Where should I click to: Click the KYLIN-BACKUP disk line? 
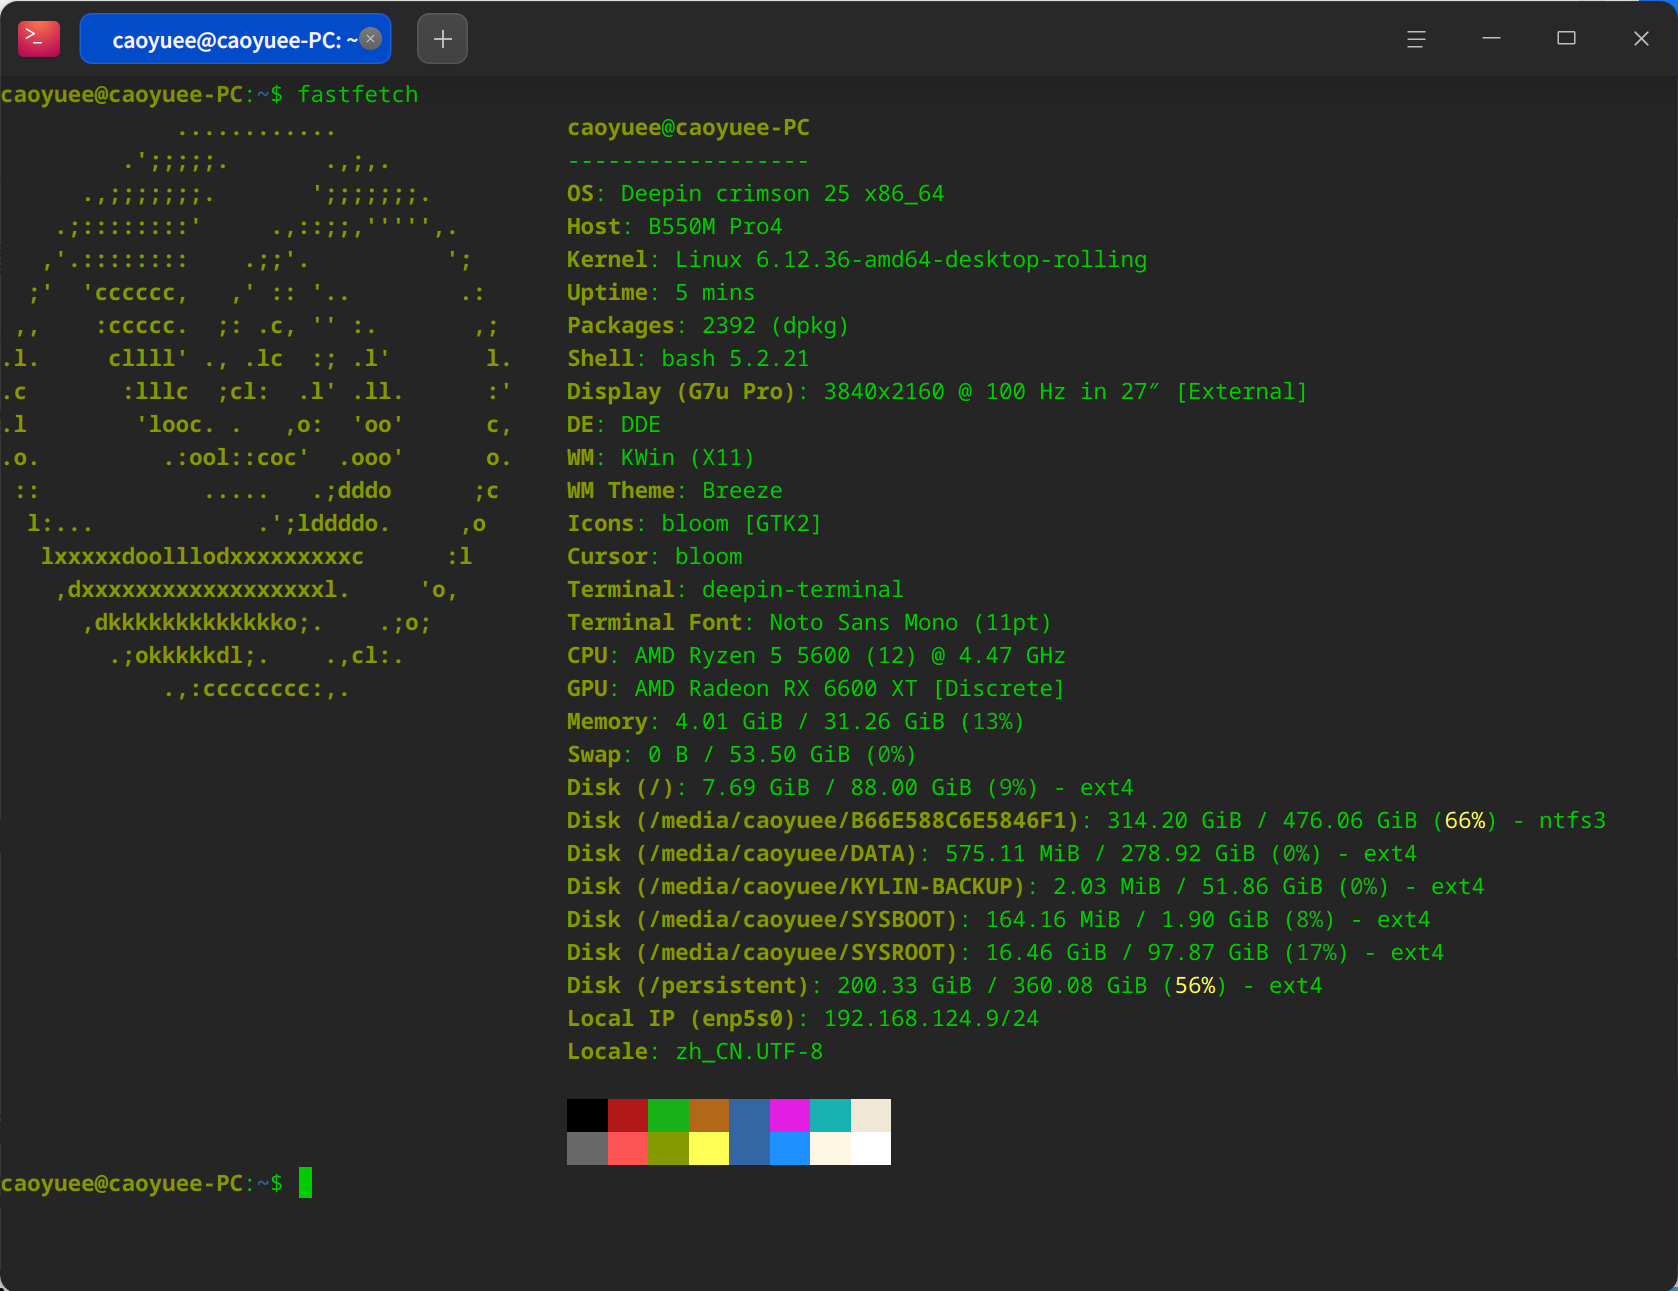click(x=1026, y=887)
